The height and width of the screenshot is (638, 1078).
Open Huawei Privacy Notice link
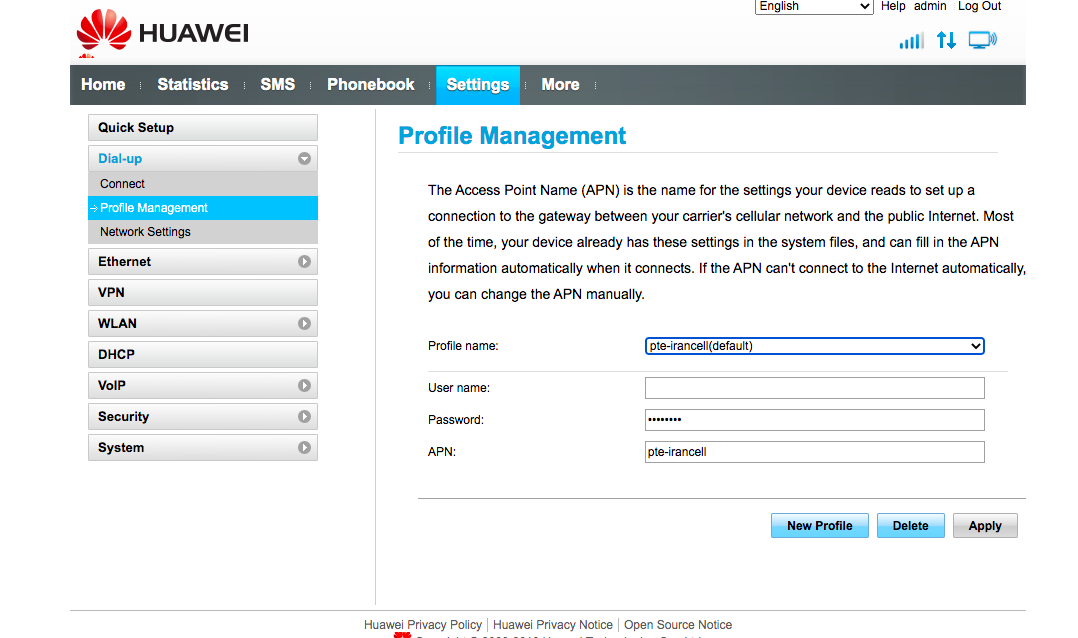click(x=553, y=625)
